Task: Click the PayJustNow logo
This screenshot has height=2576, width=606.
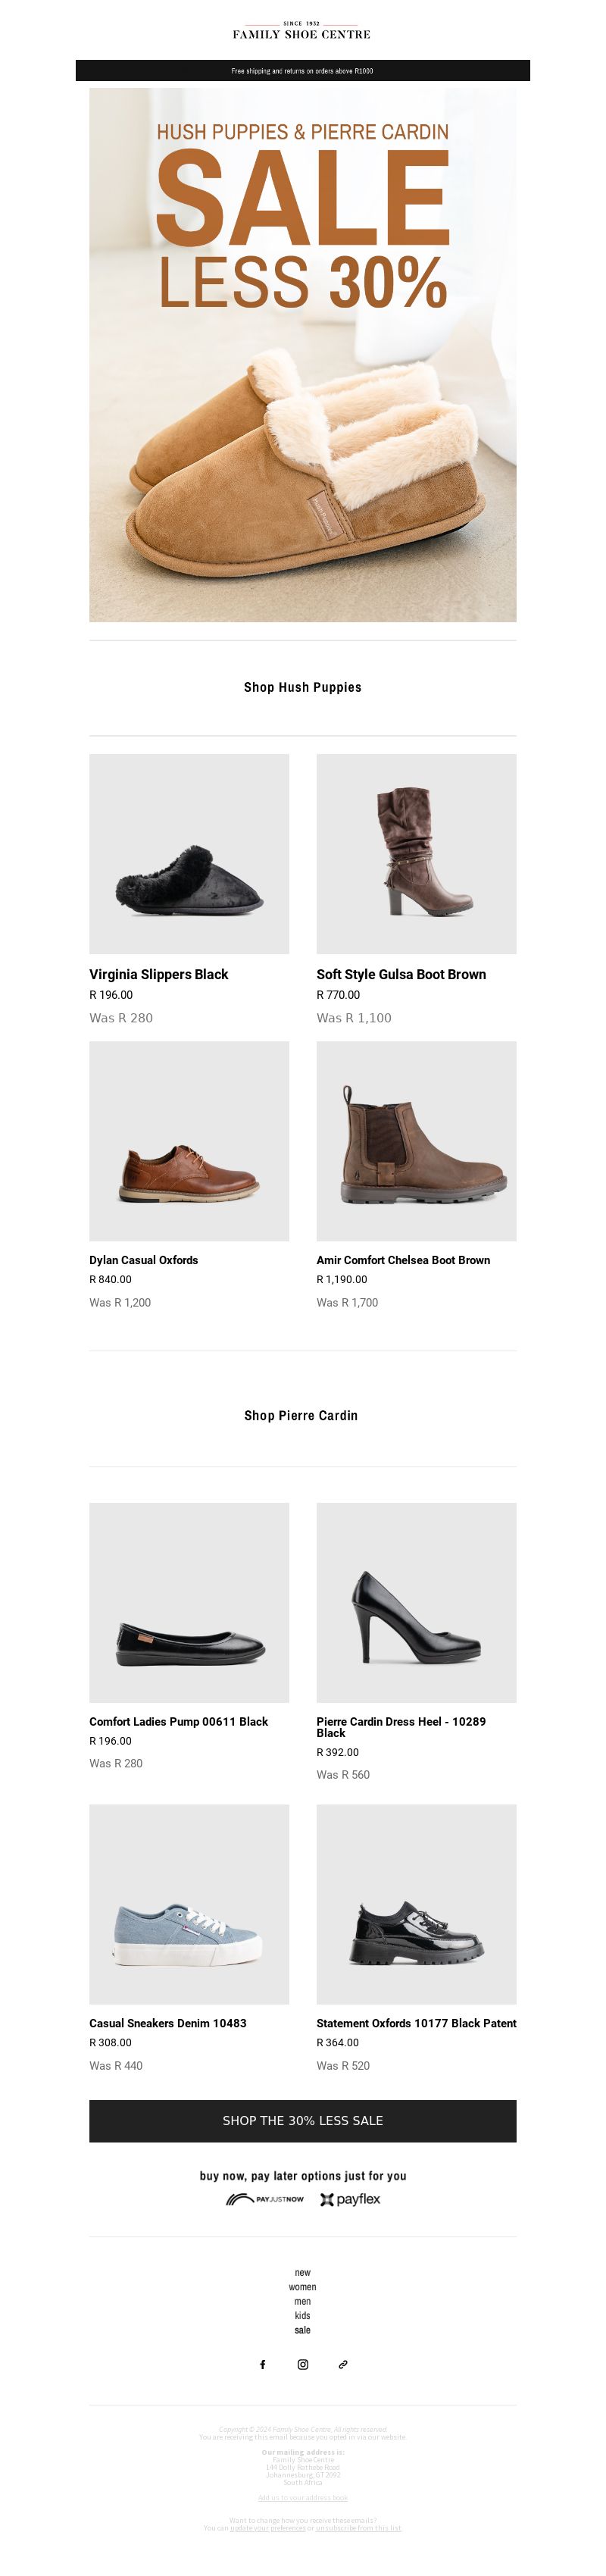Action: click(265, 2199)
